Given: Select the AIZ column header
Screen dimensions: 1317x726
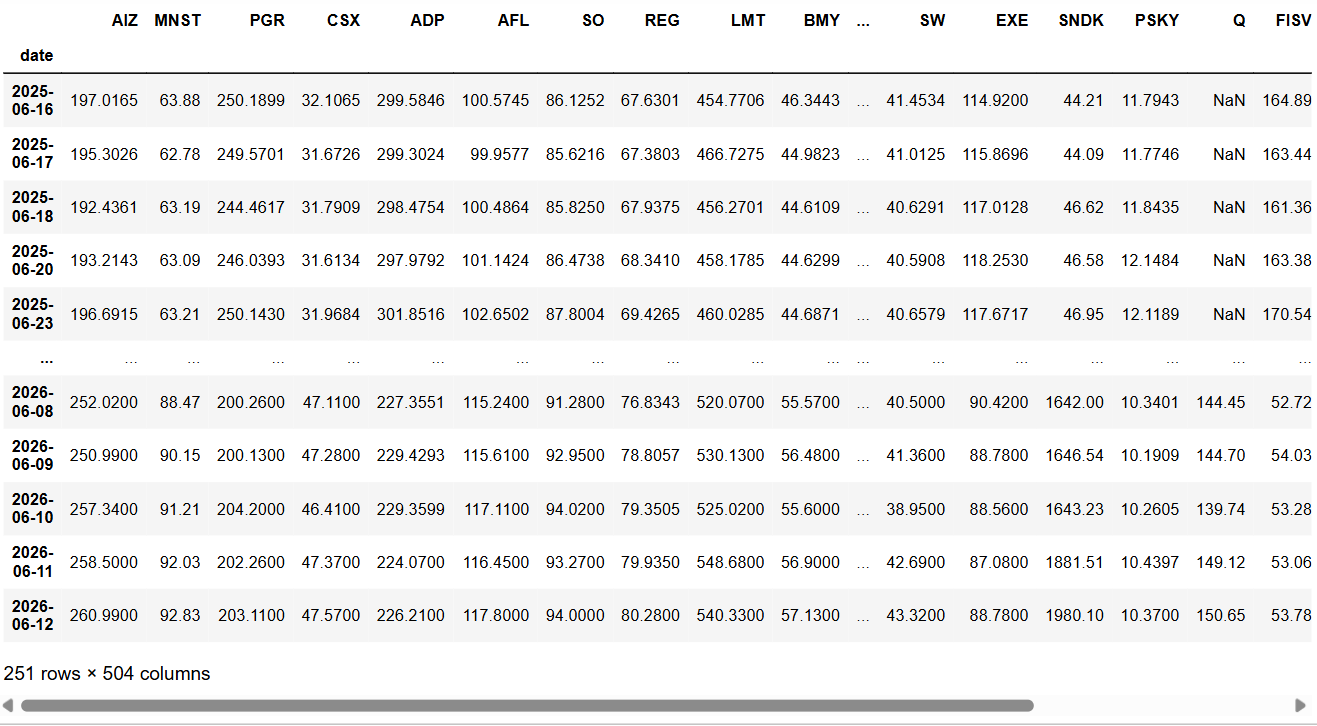Looking at the screenshot, I should pyautogui.click(x=125, y=20).
